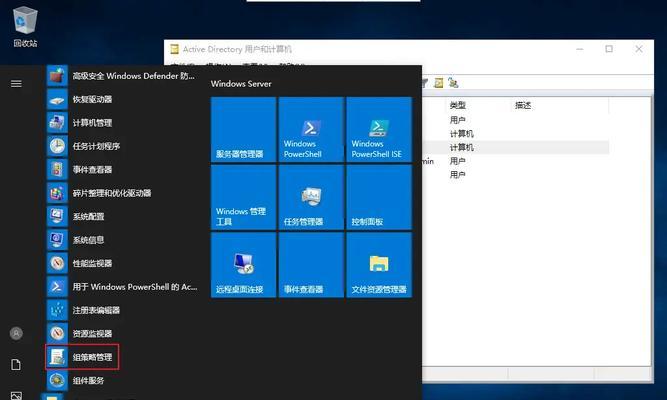Open 恢复驱动器 from the app list
Screen dimensions: 667x400
tap(122, 100)
